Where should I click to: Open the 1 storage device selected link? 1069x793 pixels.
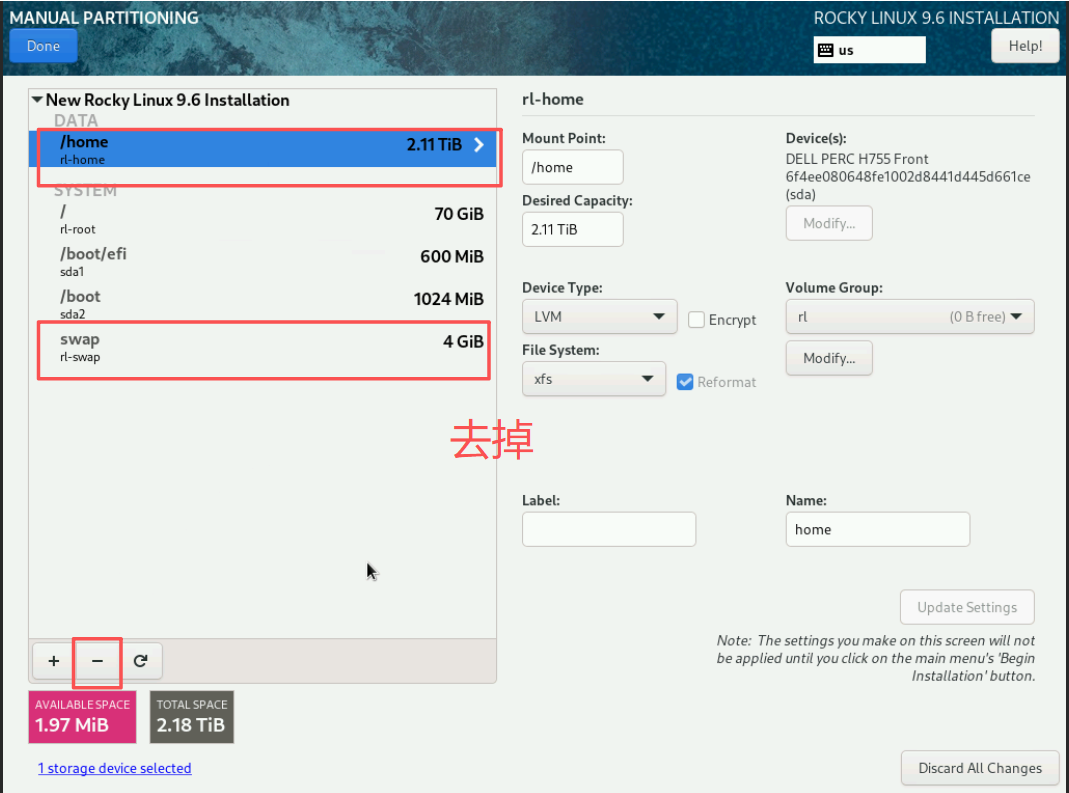click(114, 768)
